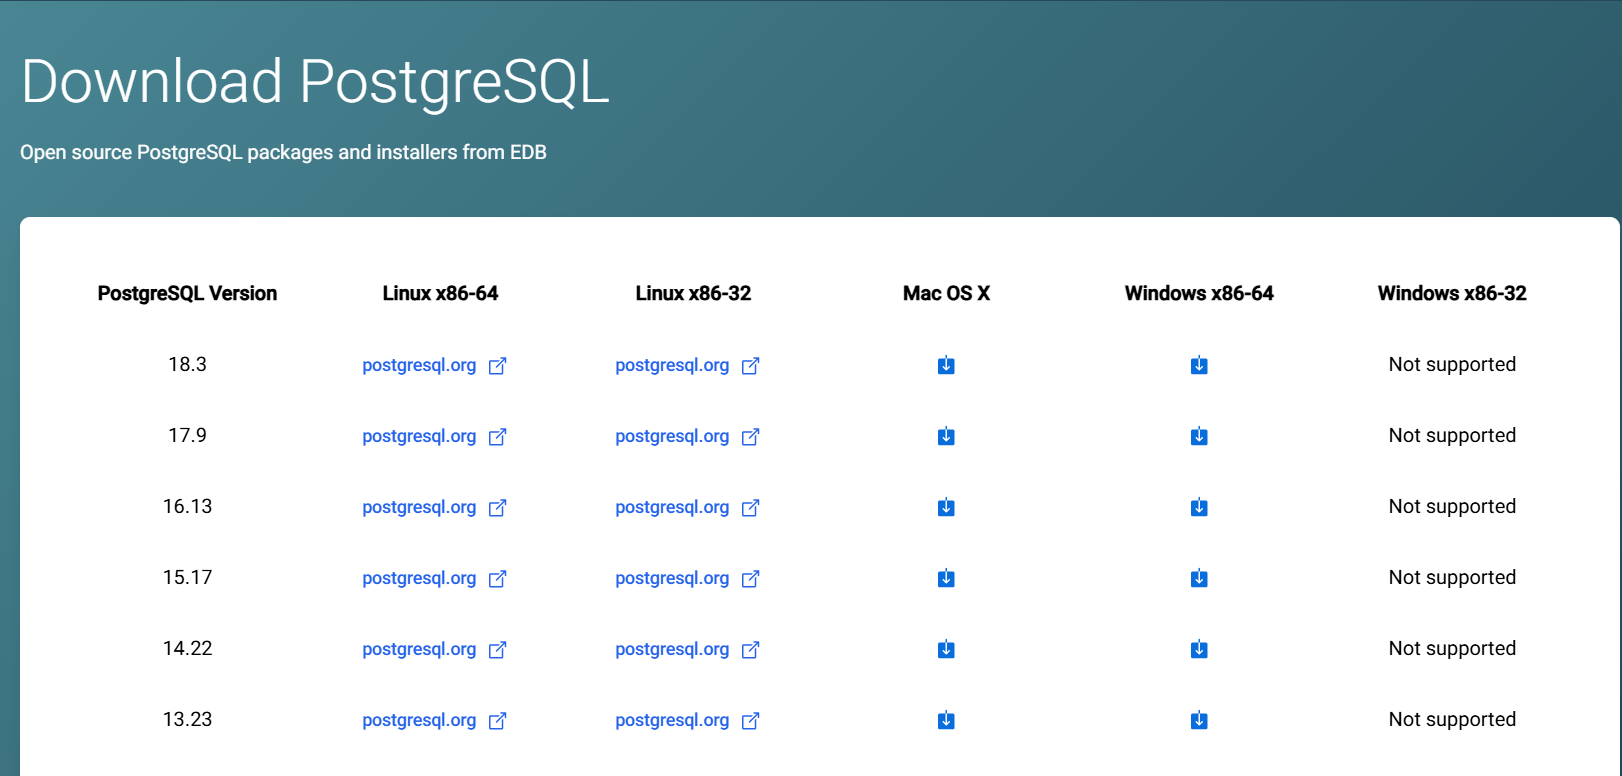Click the Mac OS X column header
The width and height of the screenshot is (1622, 776).
[x=946, y=293]
